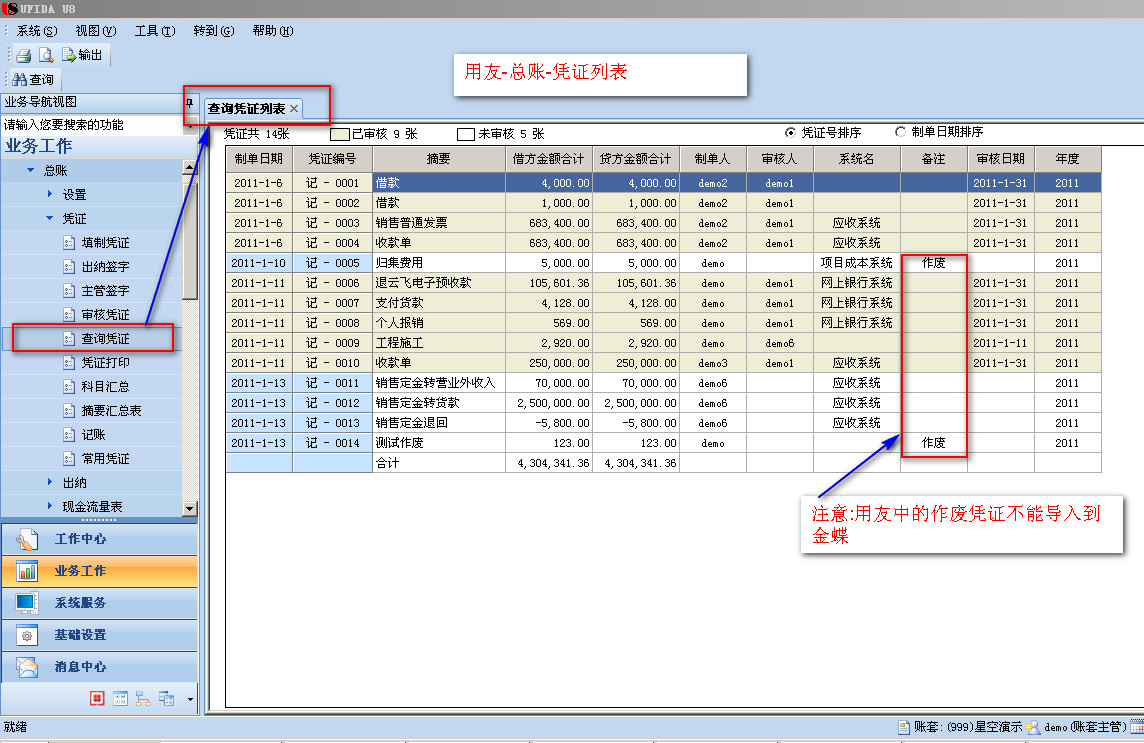Open print preview with the magnifier icon
The width and height of the screenshot is (1144, 743).
[x=45, y=55]
